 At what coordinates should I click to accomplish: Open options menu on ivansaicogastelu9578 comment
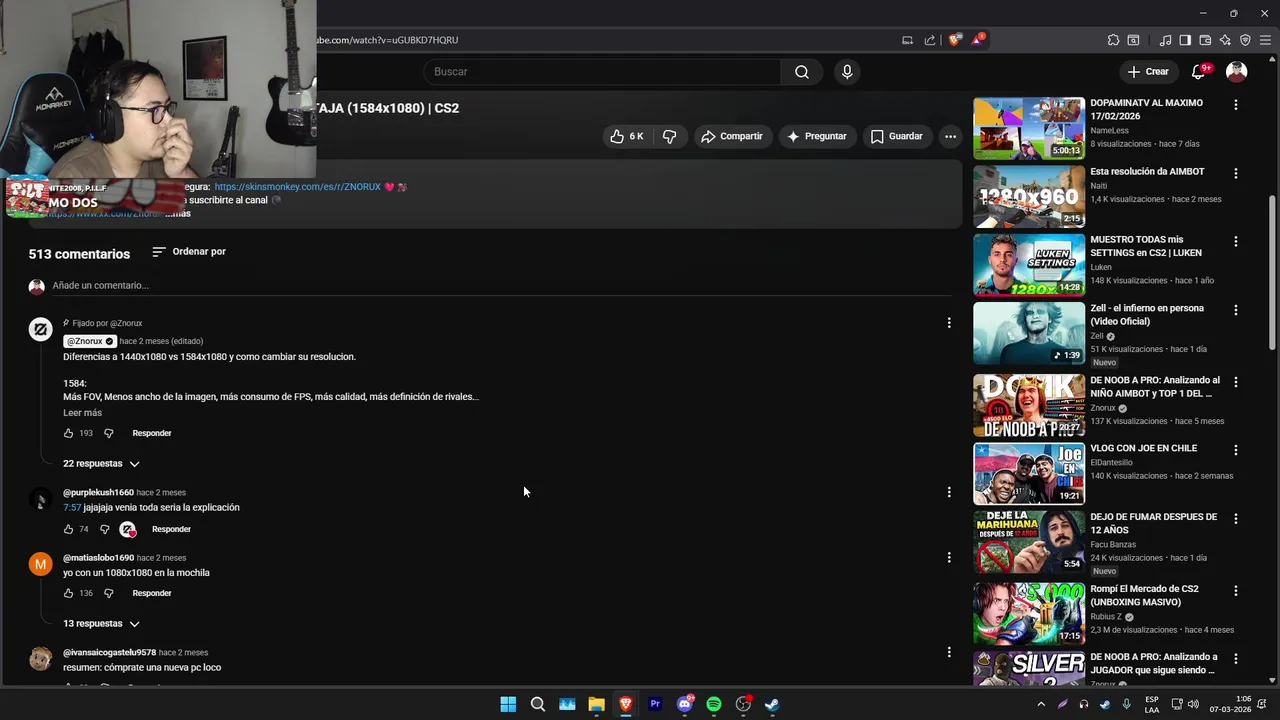949,652
